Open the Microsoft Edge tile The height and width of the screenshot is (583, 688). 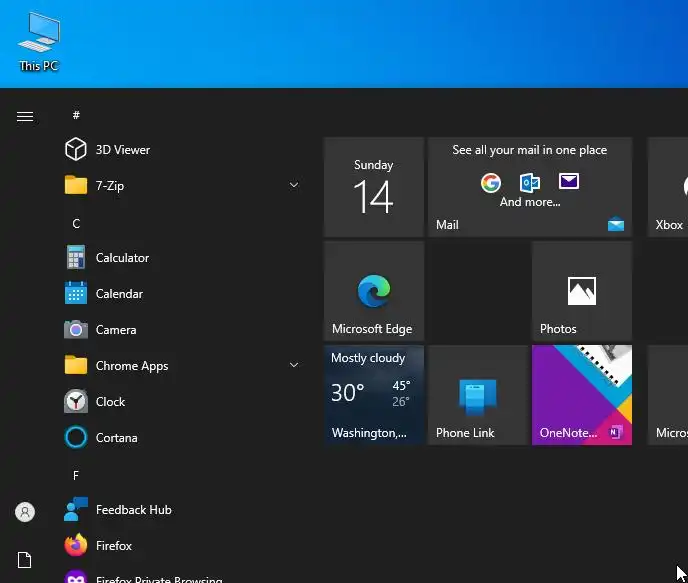pos(374,291)
